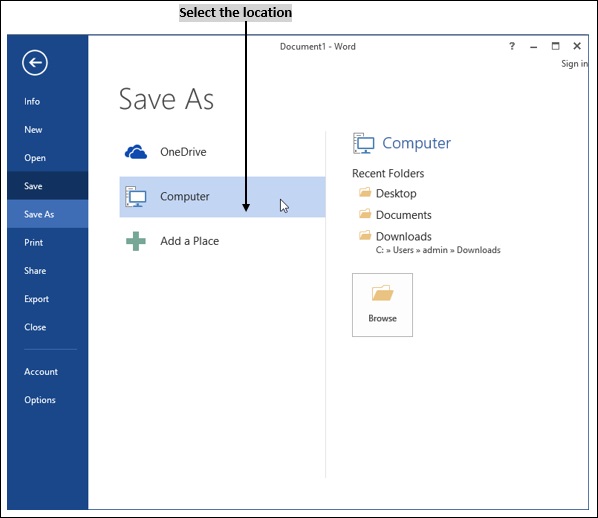
Task: Click the Documents folder icon
Action: point(365,214)
